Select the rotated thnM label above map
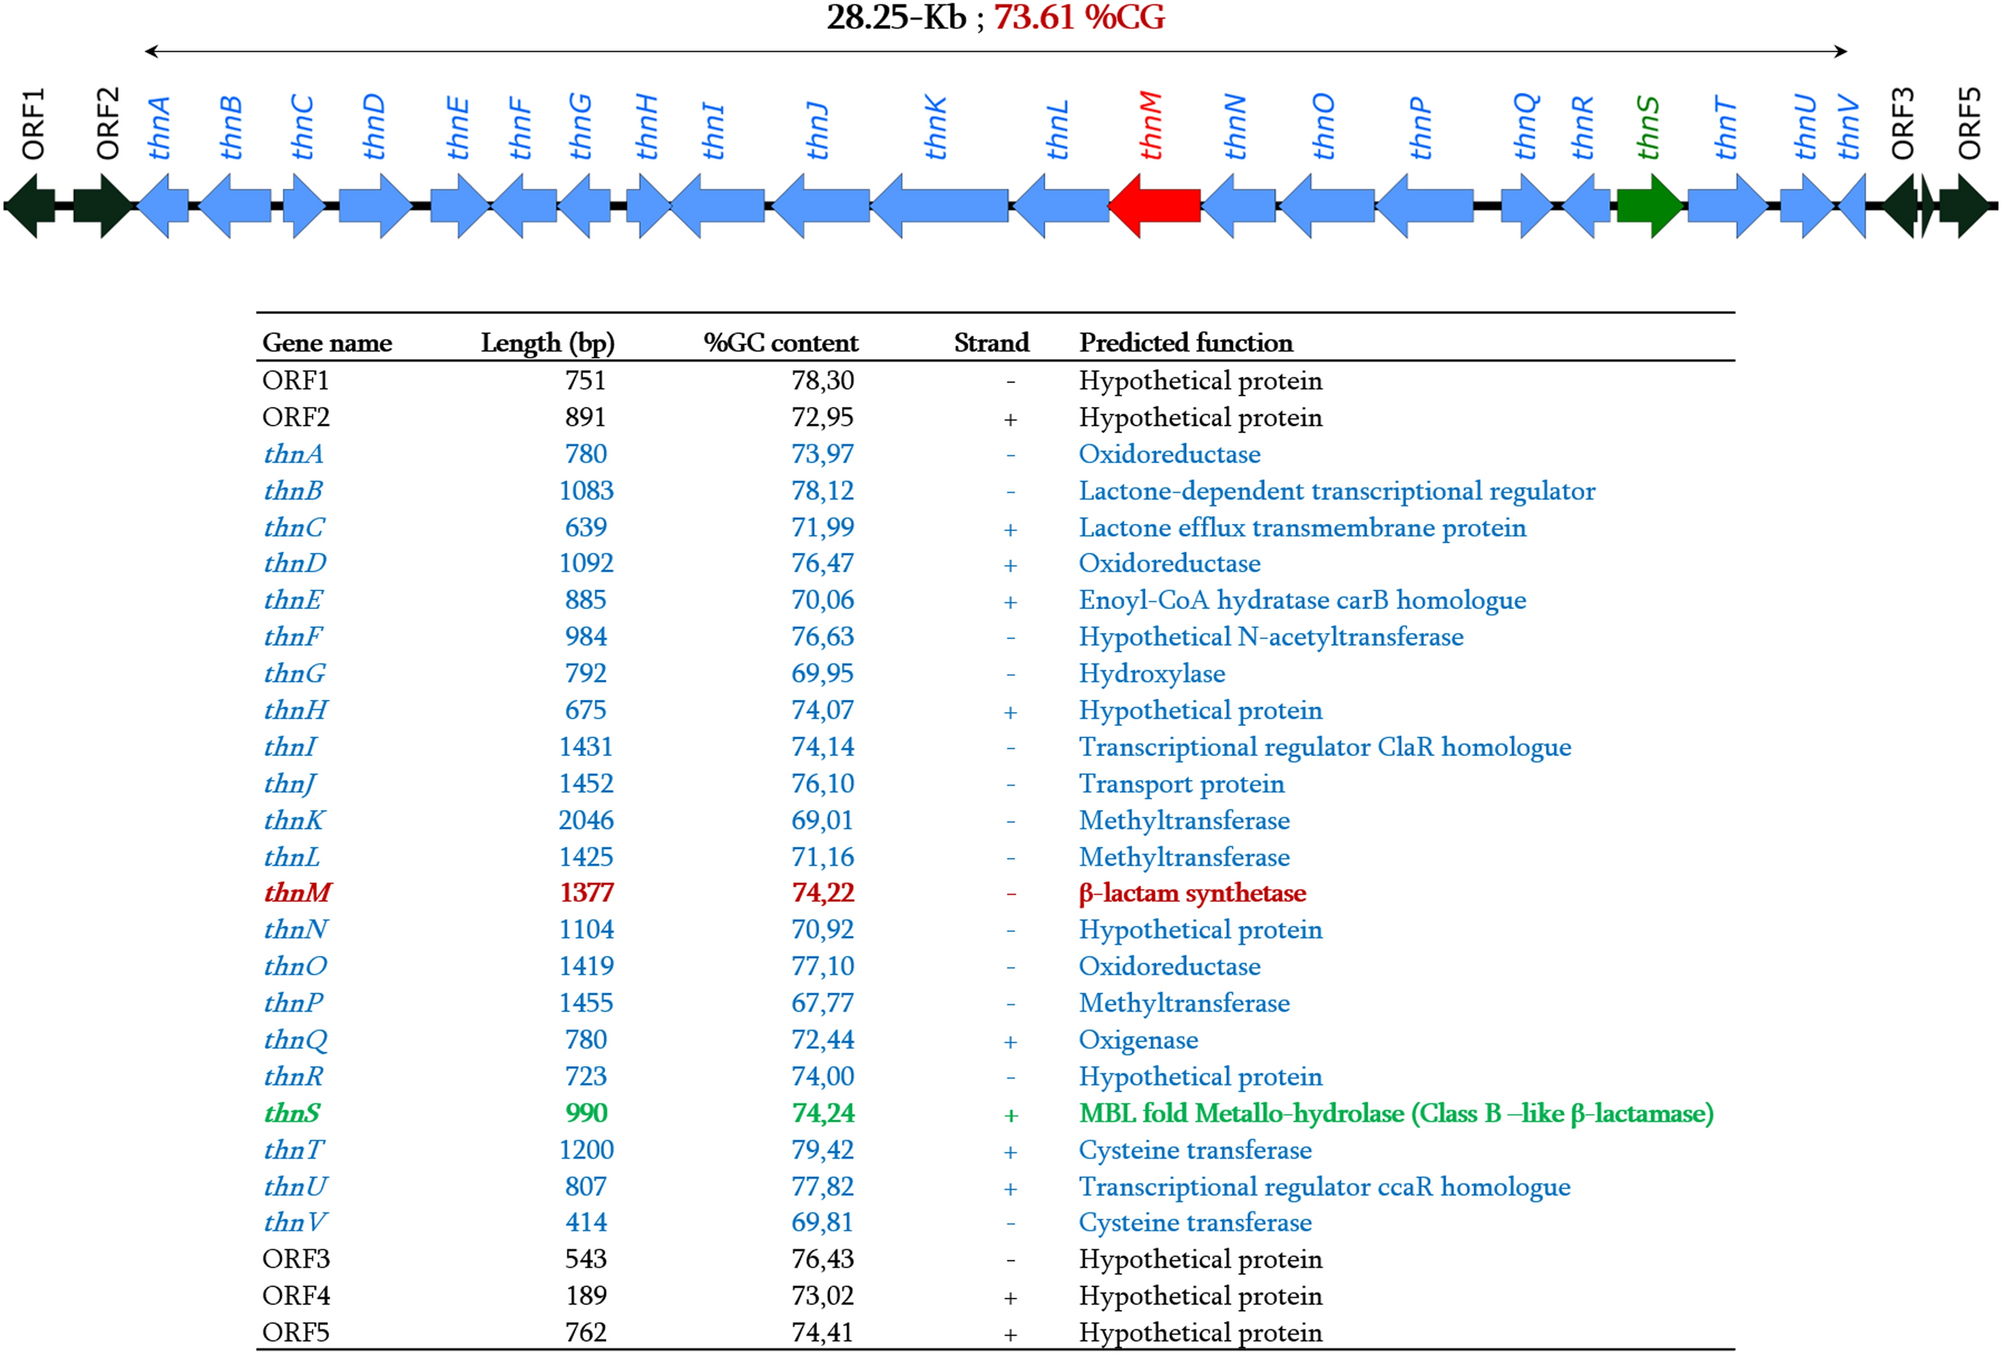Screen dimensions: 2001x1355 point(1151,126)
